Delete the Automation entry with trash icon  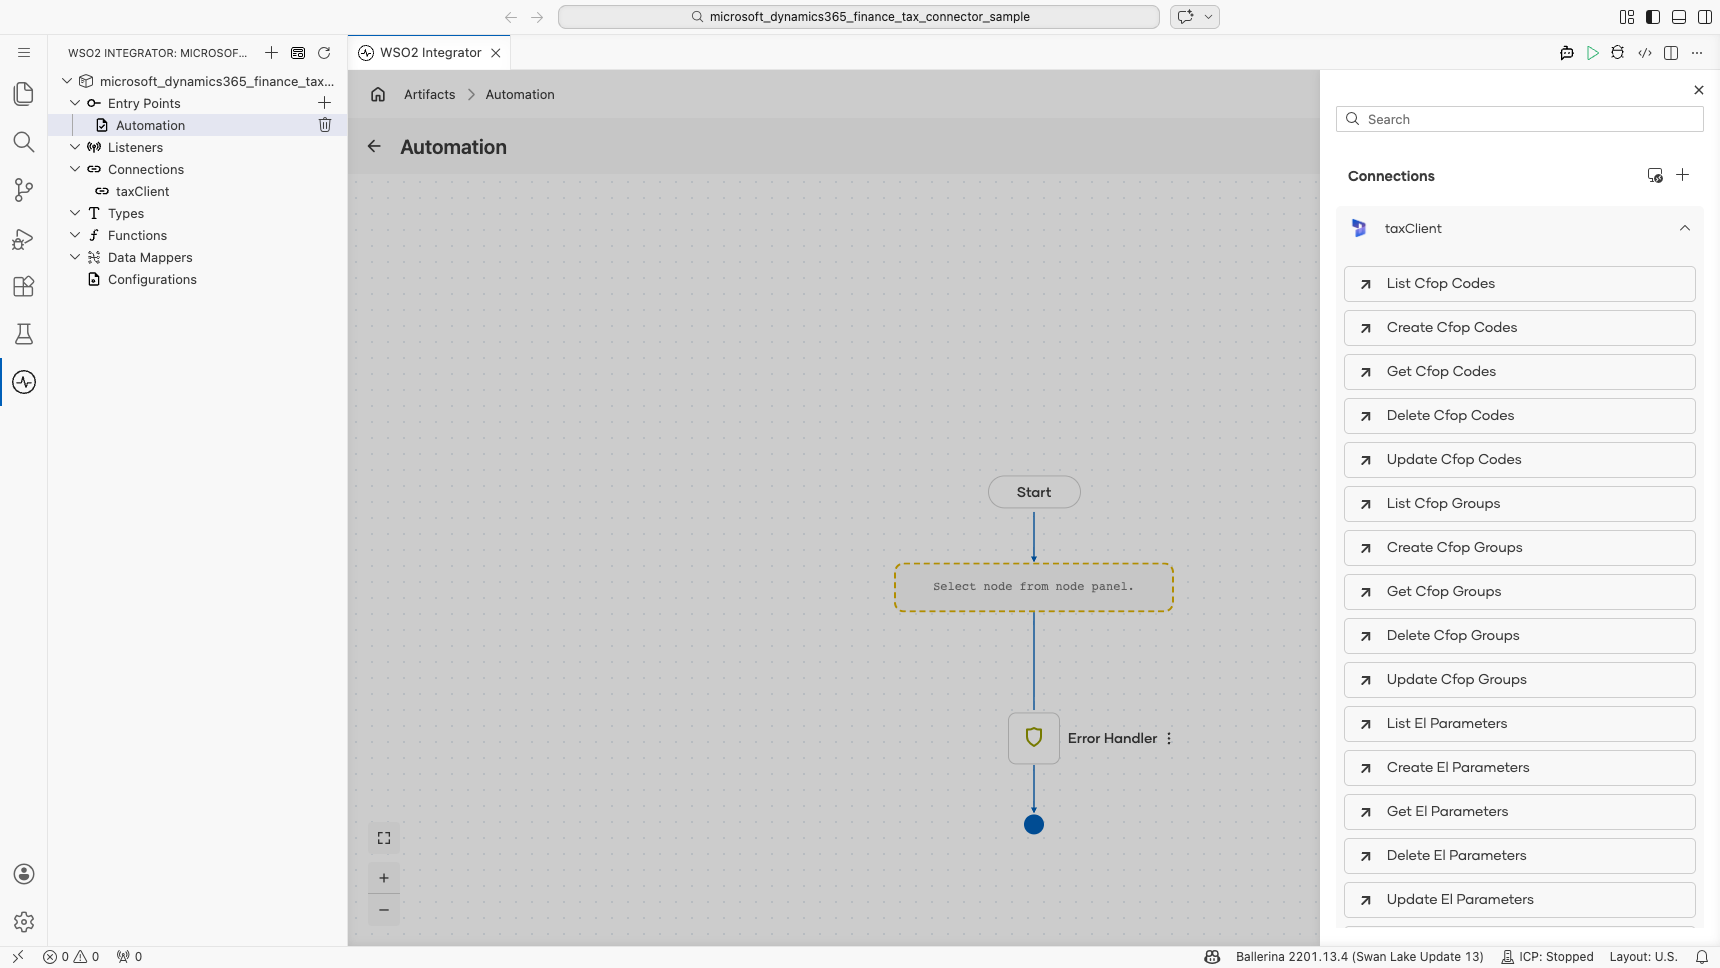coord(324,125)
